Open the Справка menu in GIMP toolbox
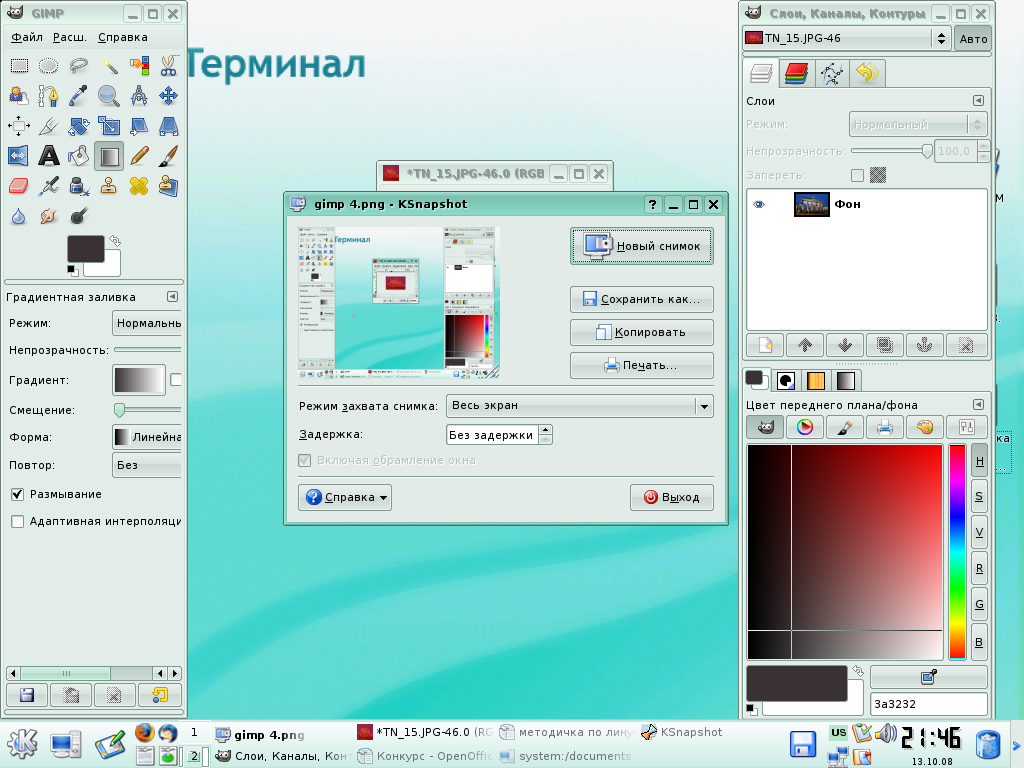 pos(123,37)
